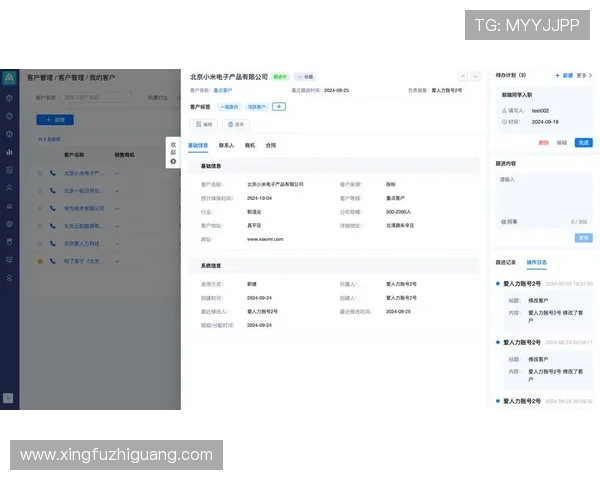The height and width of the screenshot is (480, 600).
Task: Click the green app logo in sidebar
Action: 9,78
